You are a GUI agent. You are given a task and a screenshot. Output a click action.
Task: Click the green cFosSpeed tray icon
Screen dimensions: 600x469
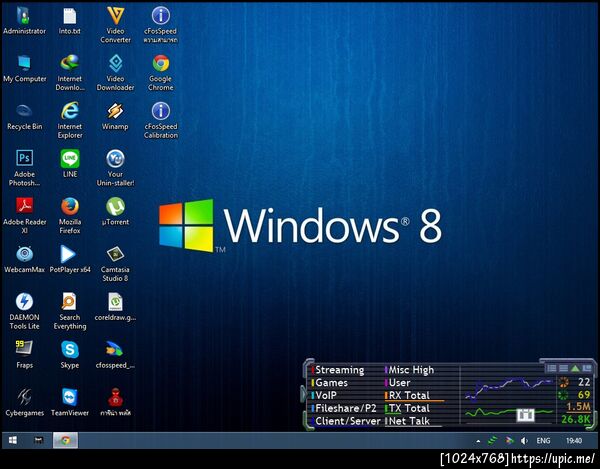click(x=493, y=441)
